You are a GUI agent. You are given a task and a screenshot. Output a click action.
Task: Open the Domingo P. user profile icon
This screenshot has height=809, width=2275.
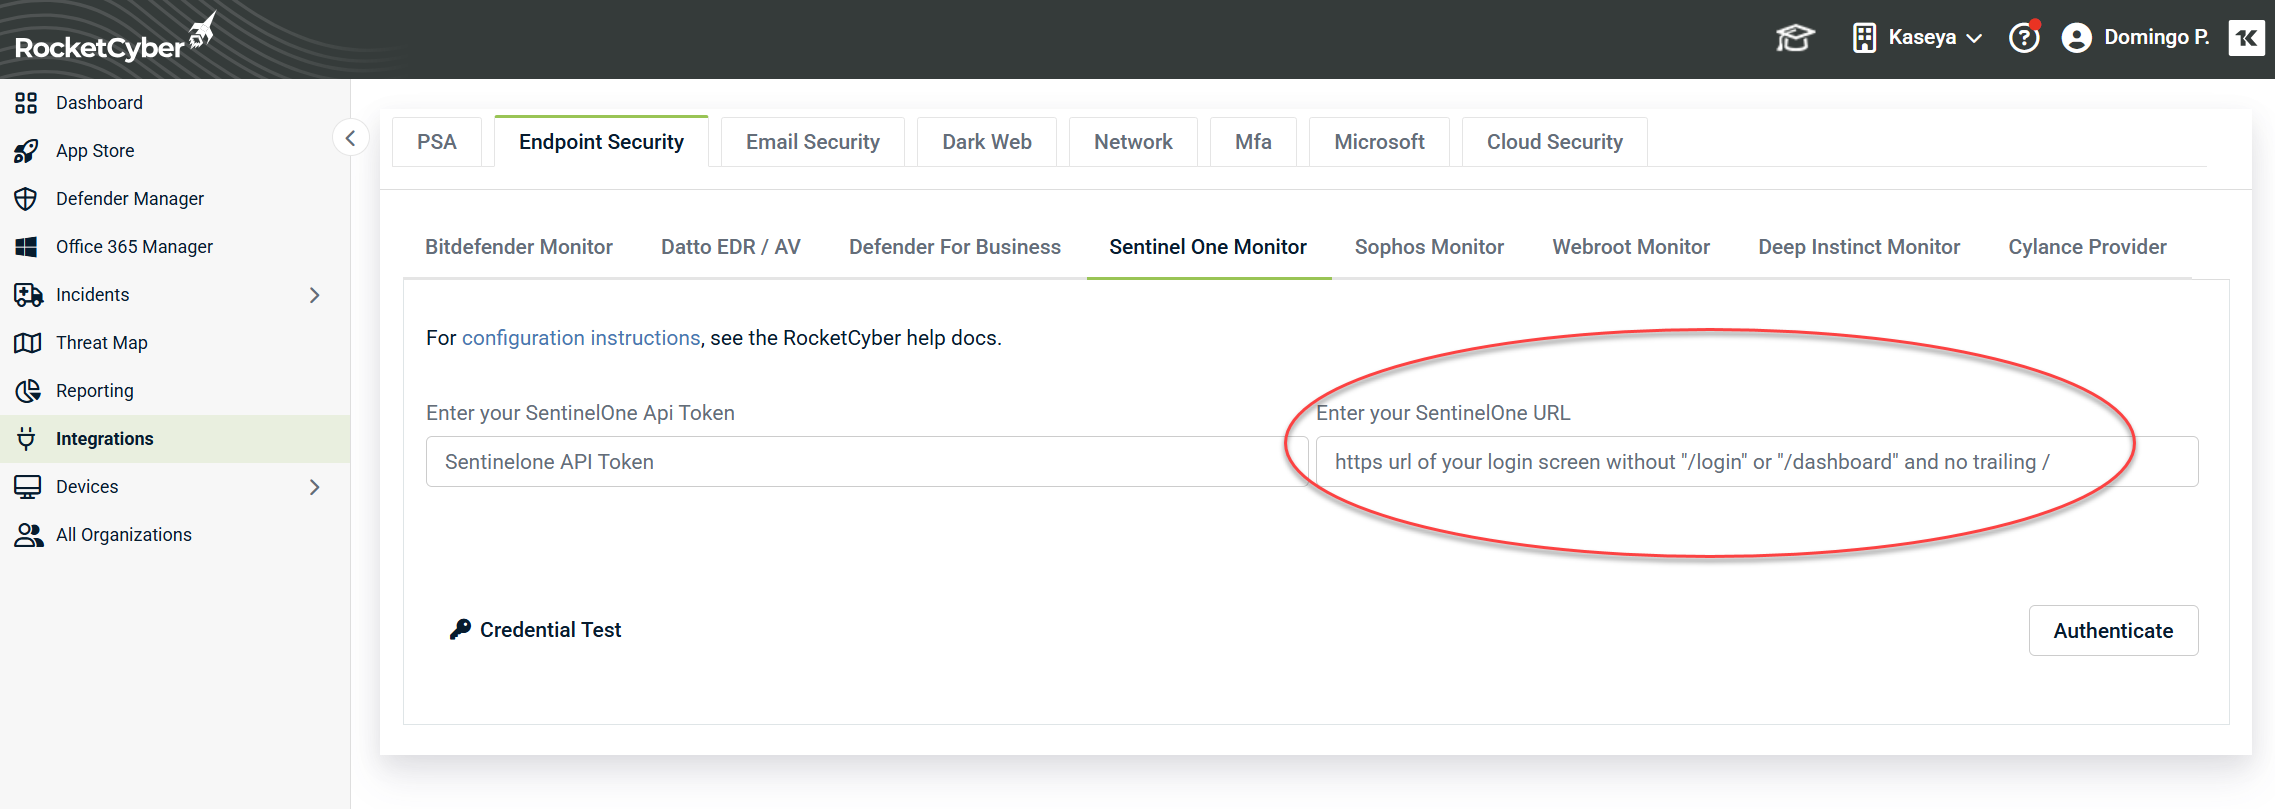click(2077, 38)
